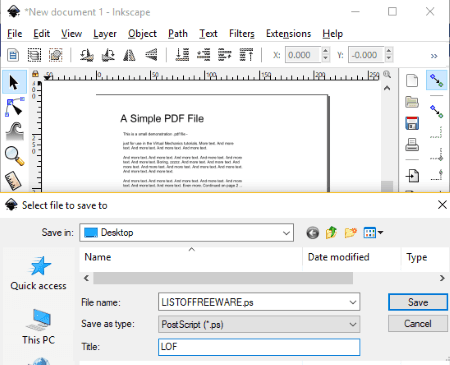This screenshot has width=450, height=365.
Task: Close the Select file dialog
Action: pyautogui.click(x=442, y=205)
